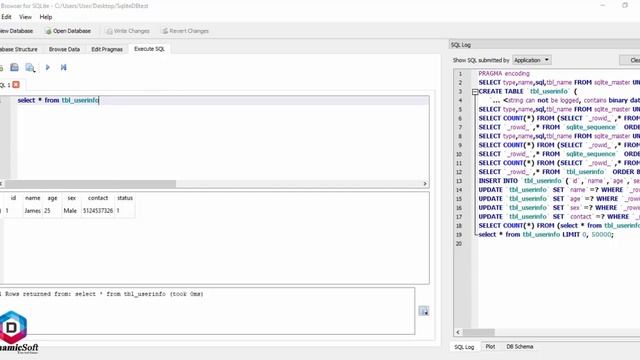
Task: Select the contact cell 5124537326
Action: (98, 211)
